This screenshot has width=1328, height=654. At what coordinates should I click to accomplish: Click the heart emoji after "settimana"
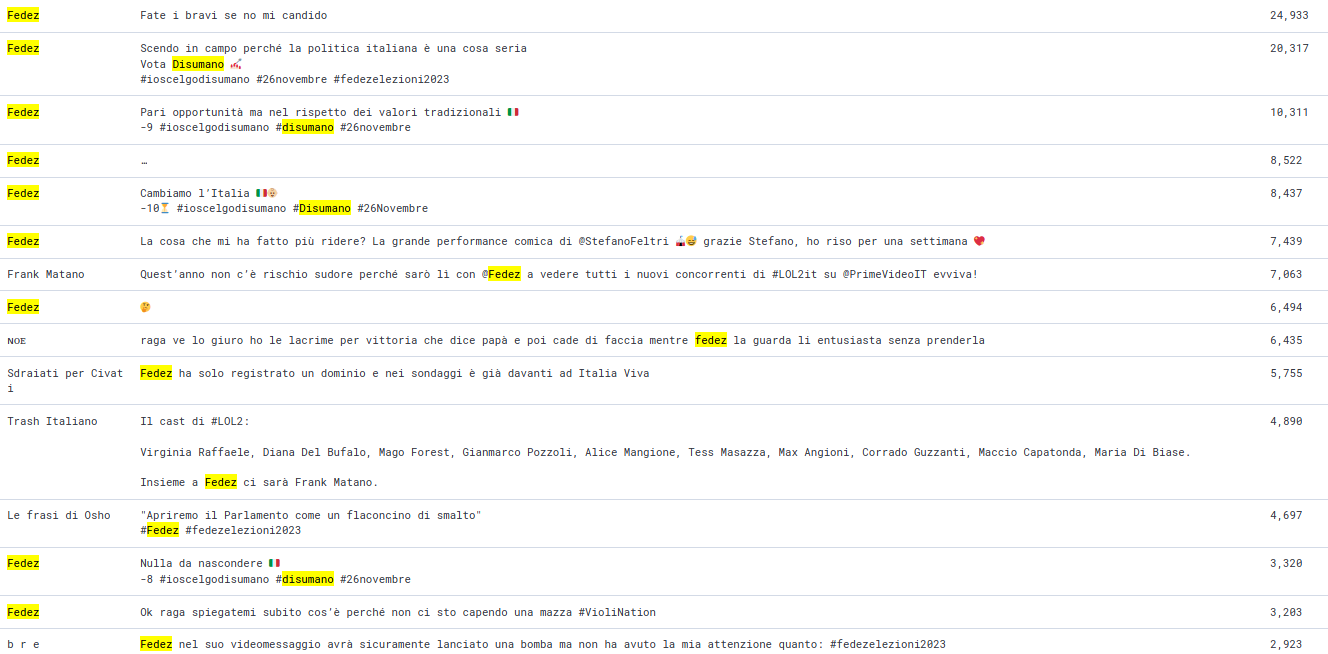coord(979,241)
